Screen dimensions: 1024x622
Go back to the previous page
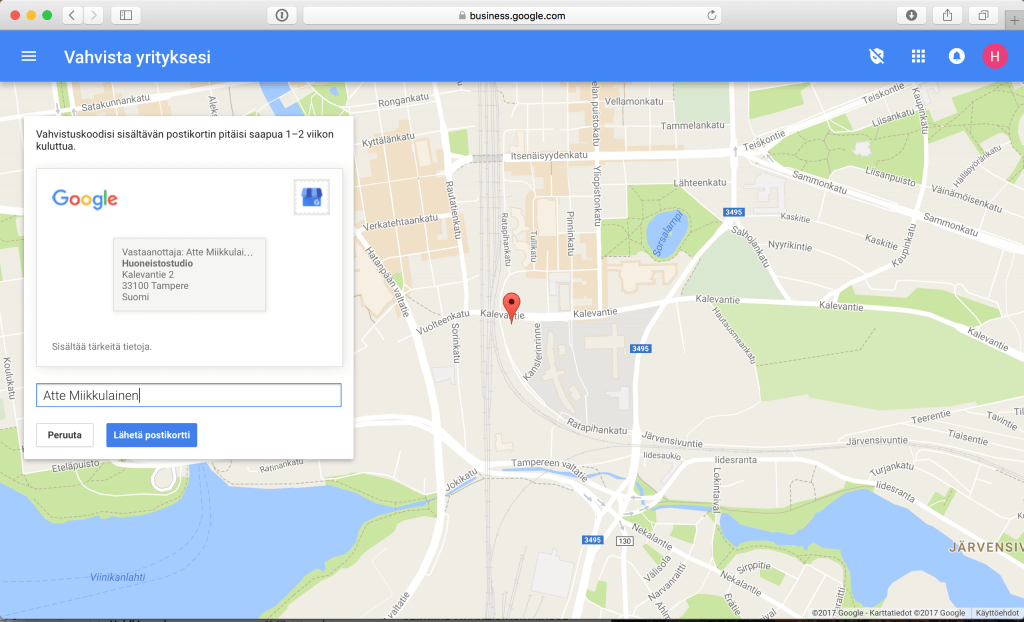(x=74, y=15)
